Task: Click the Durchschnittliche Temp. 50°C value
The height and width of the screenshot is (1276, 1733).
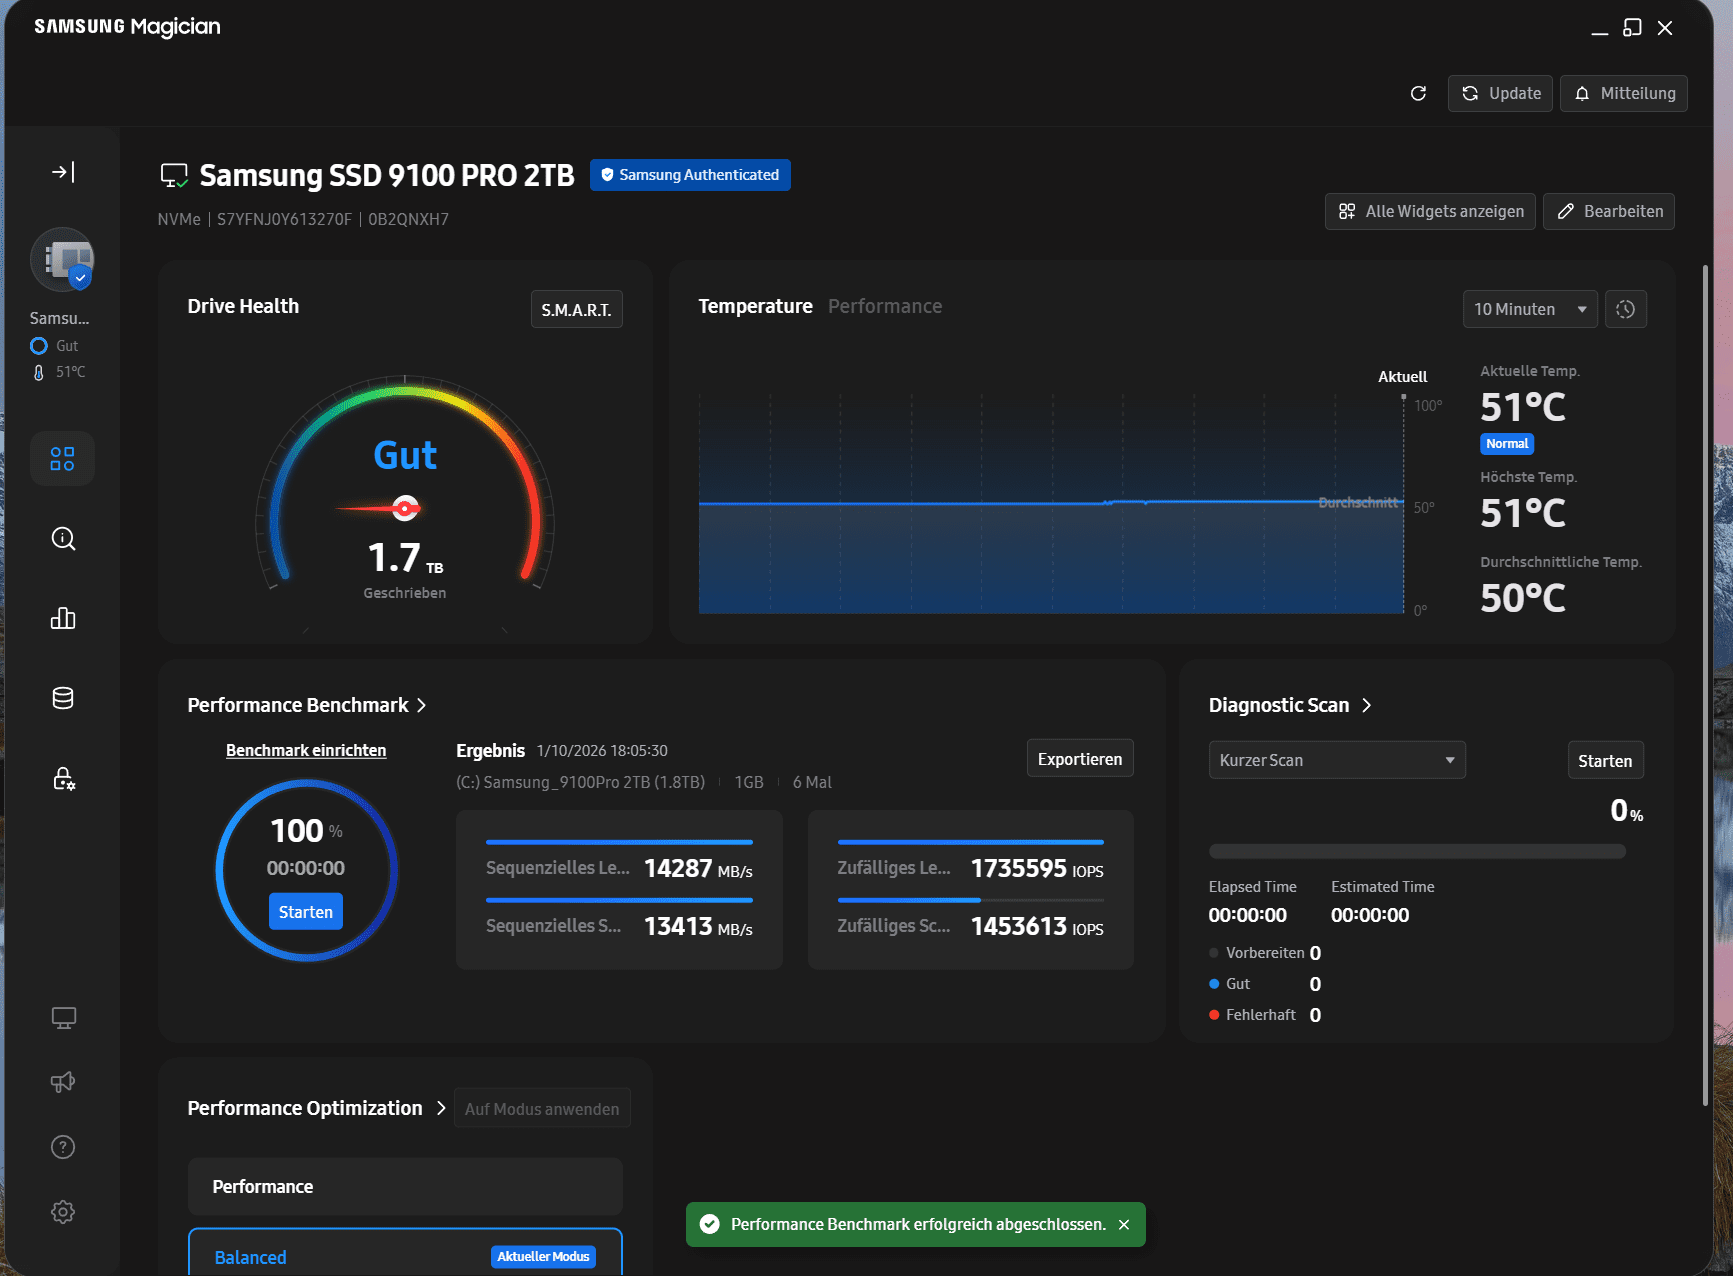Action: [1523, 598]
